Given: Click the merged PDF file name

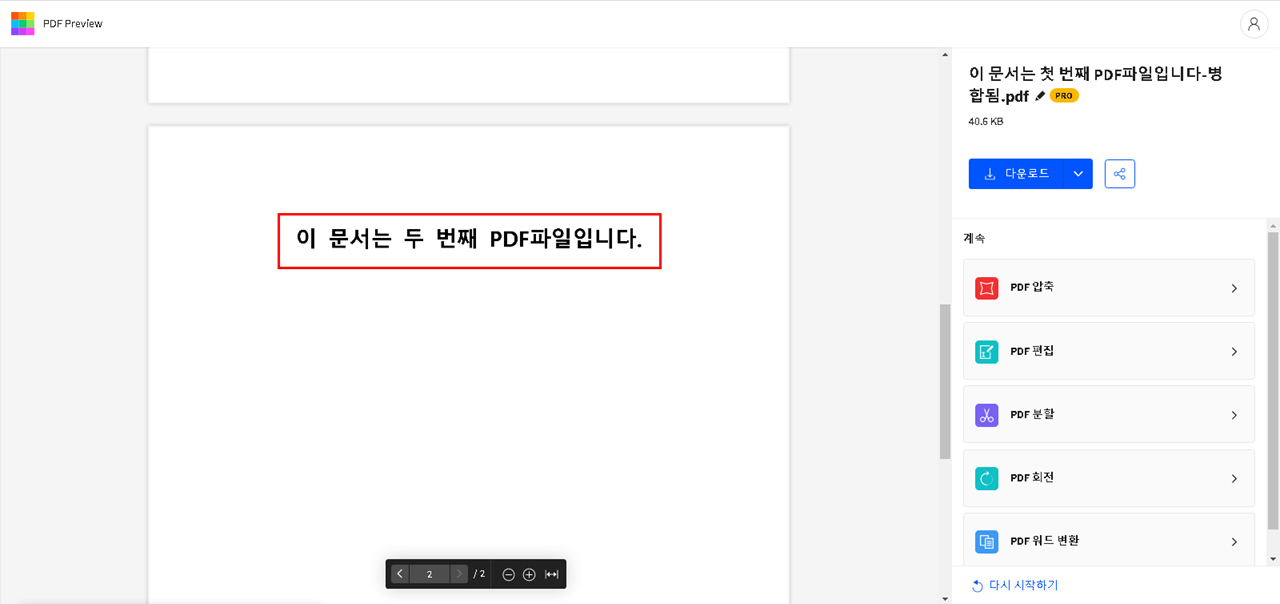Looking at the screenshot, I should pos(1095,85).
